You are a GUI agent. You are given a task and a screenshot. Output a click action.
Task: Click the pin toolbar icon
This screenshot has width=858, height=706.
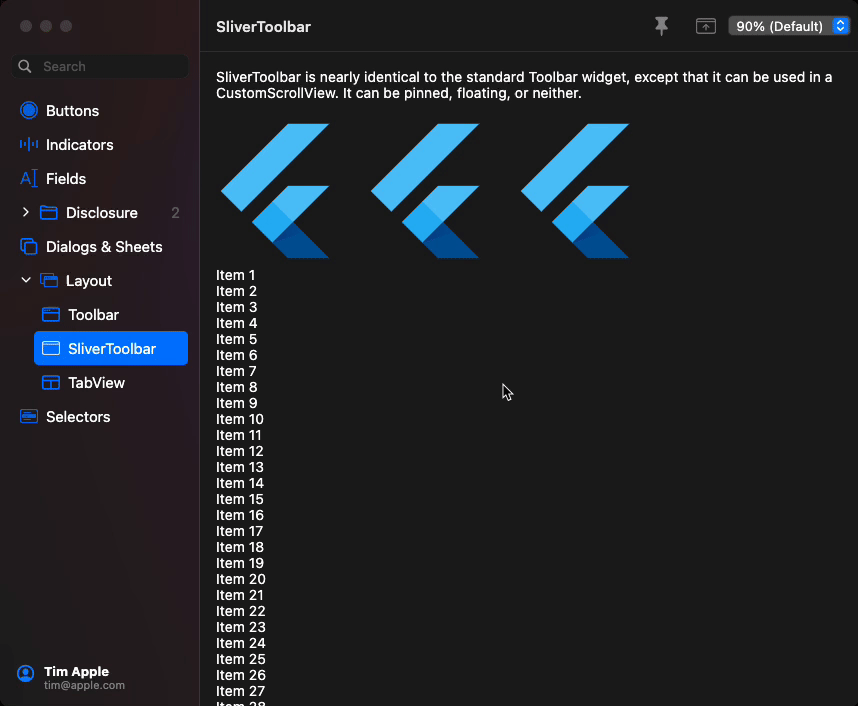(x=661, y=26)
